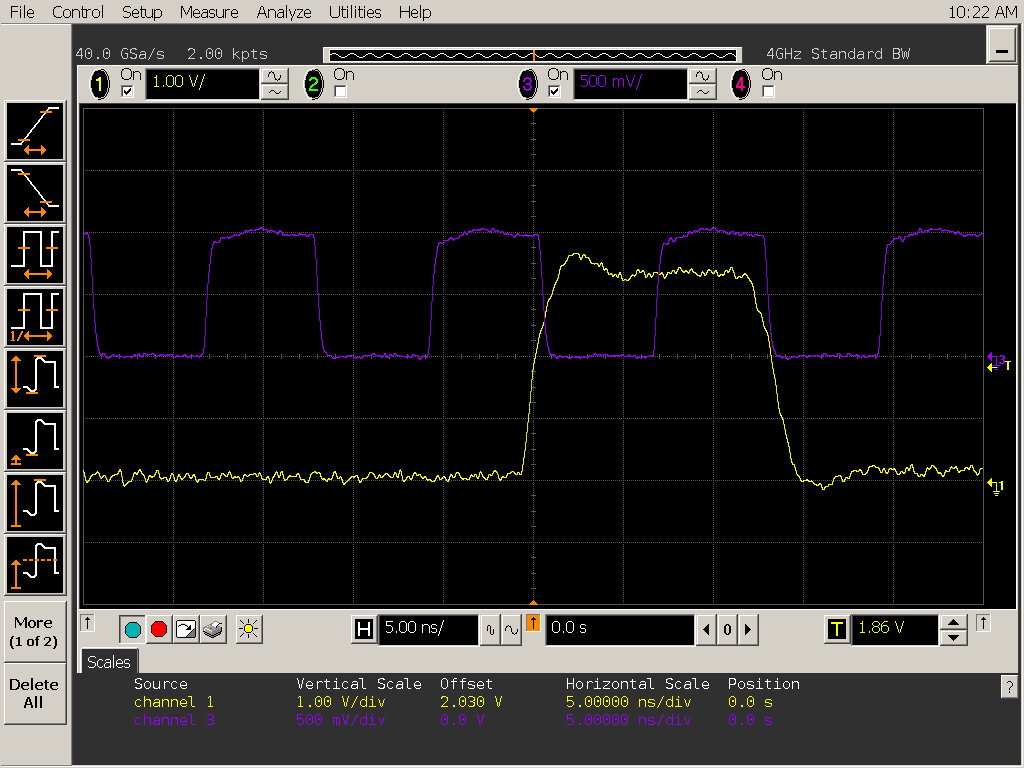This screenshot has width=1024, height=768.
Task: Click the 10:22 AM clock display
Action: click(982, 12)
